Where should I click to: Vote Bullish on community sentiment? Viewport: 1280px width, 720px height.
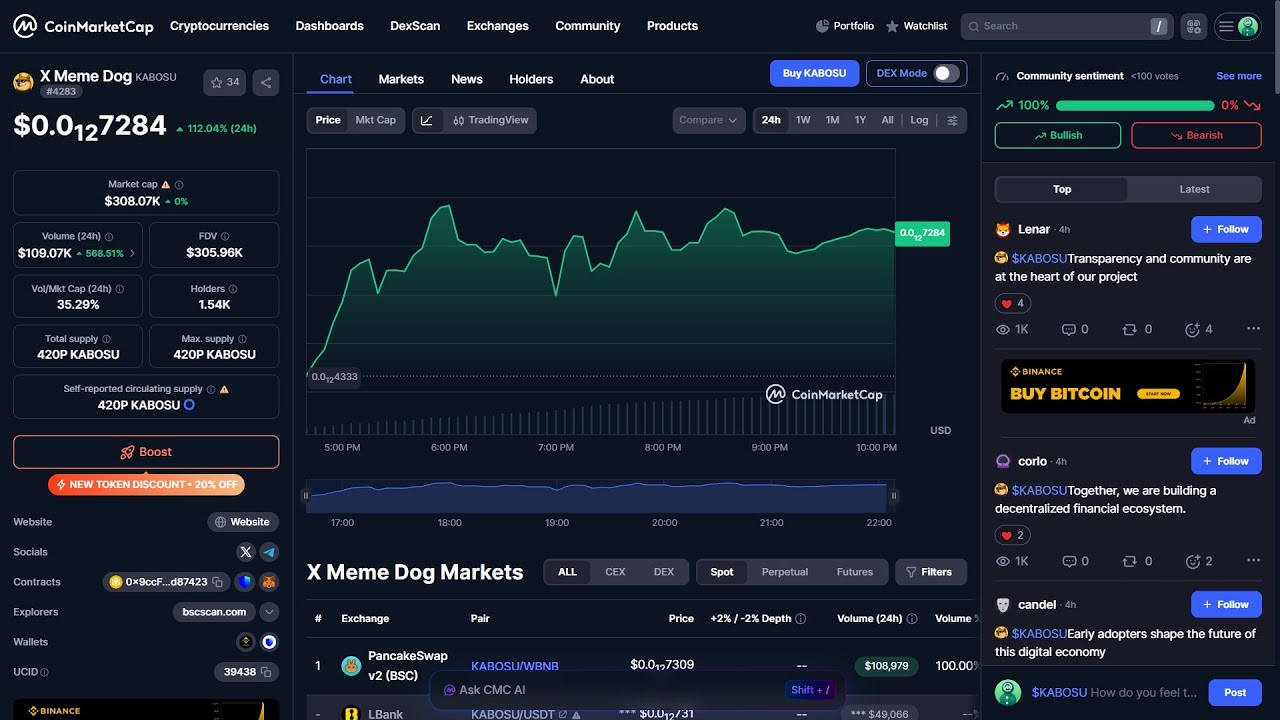[1058, 135]
